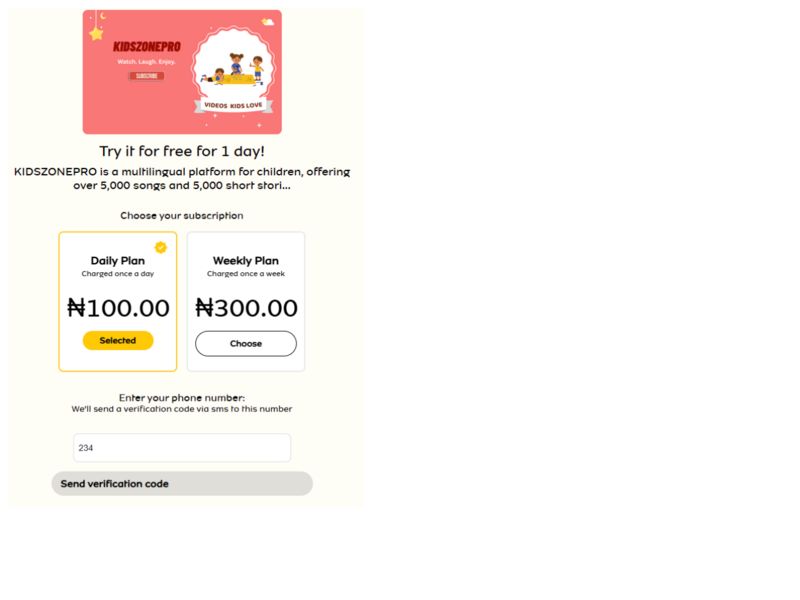Image resolution: width=800 pixels, height=600 pixels.
Task: Click the yellow checkmark badge on Daily Plan
Action: point(160,247)
